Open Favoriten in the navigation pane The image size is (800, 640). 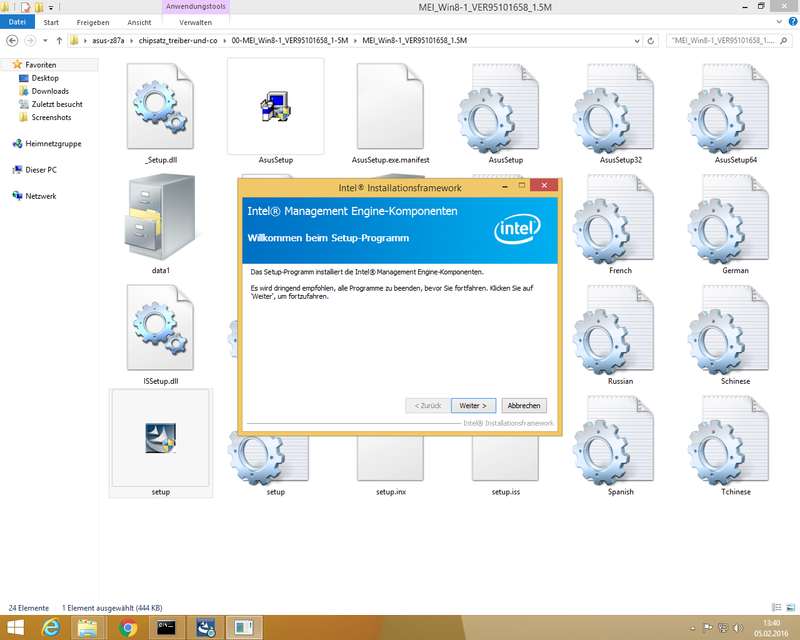coord(40,65)
